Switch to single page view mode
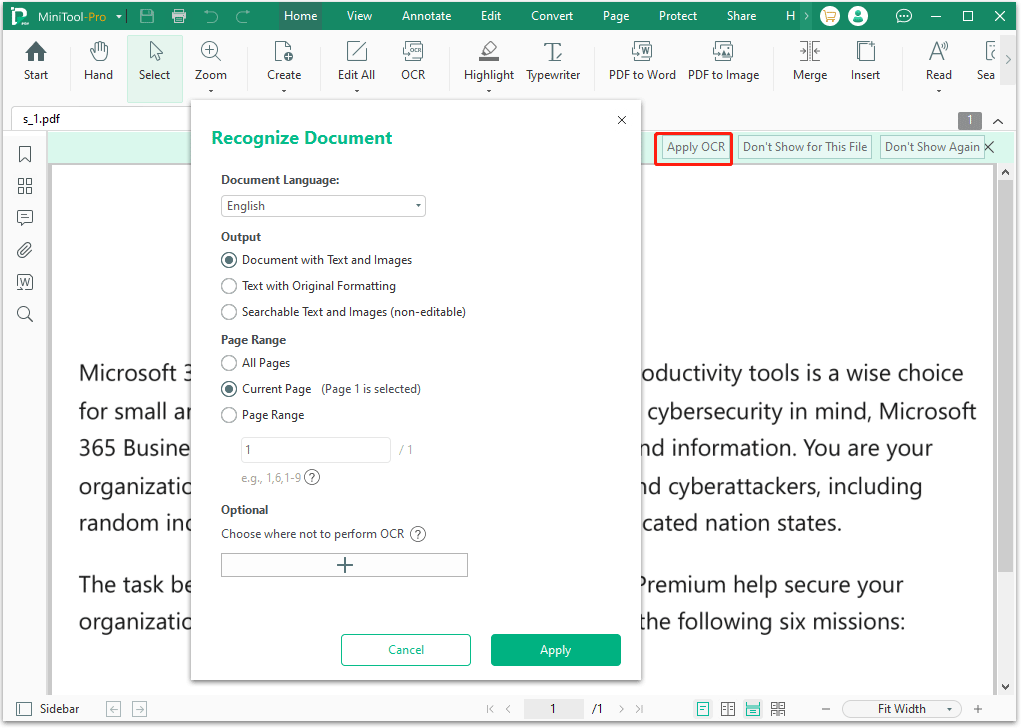 coord(703,709)
